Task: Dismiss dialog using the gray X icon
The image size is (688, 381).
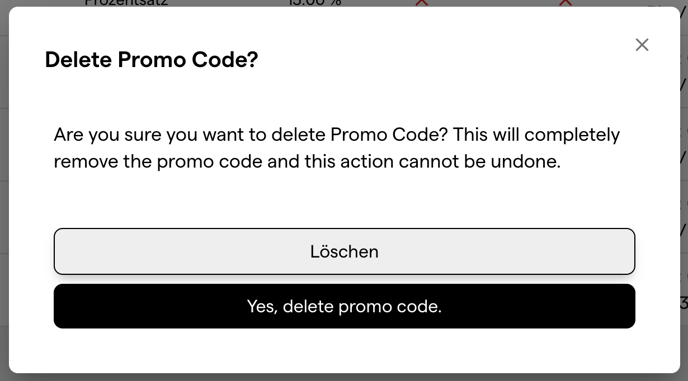Action: pos(641,45)
